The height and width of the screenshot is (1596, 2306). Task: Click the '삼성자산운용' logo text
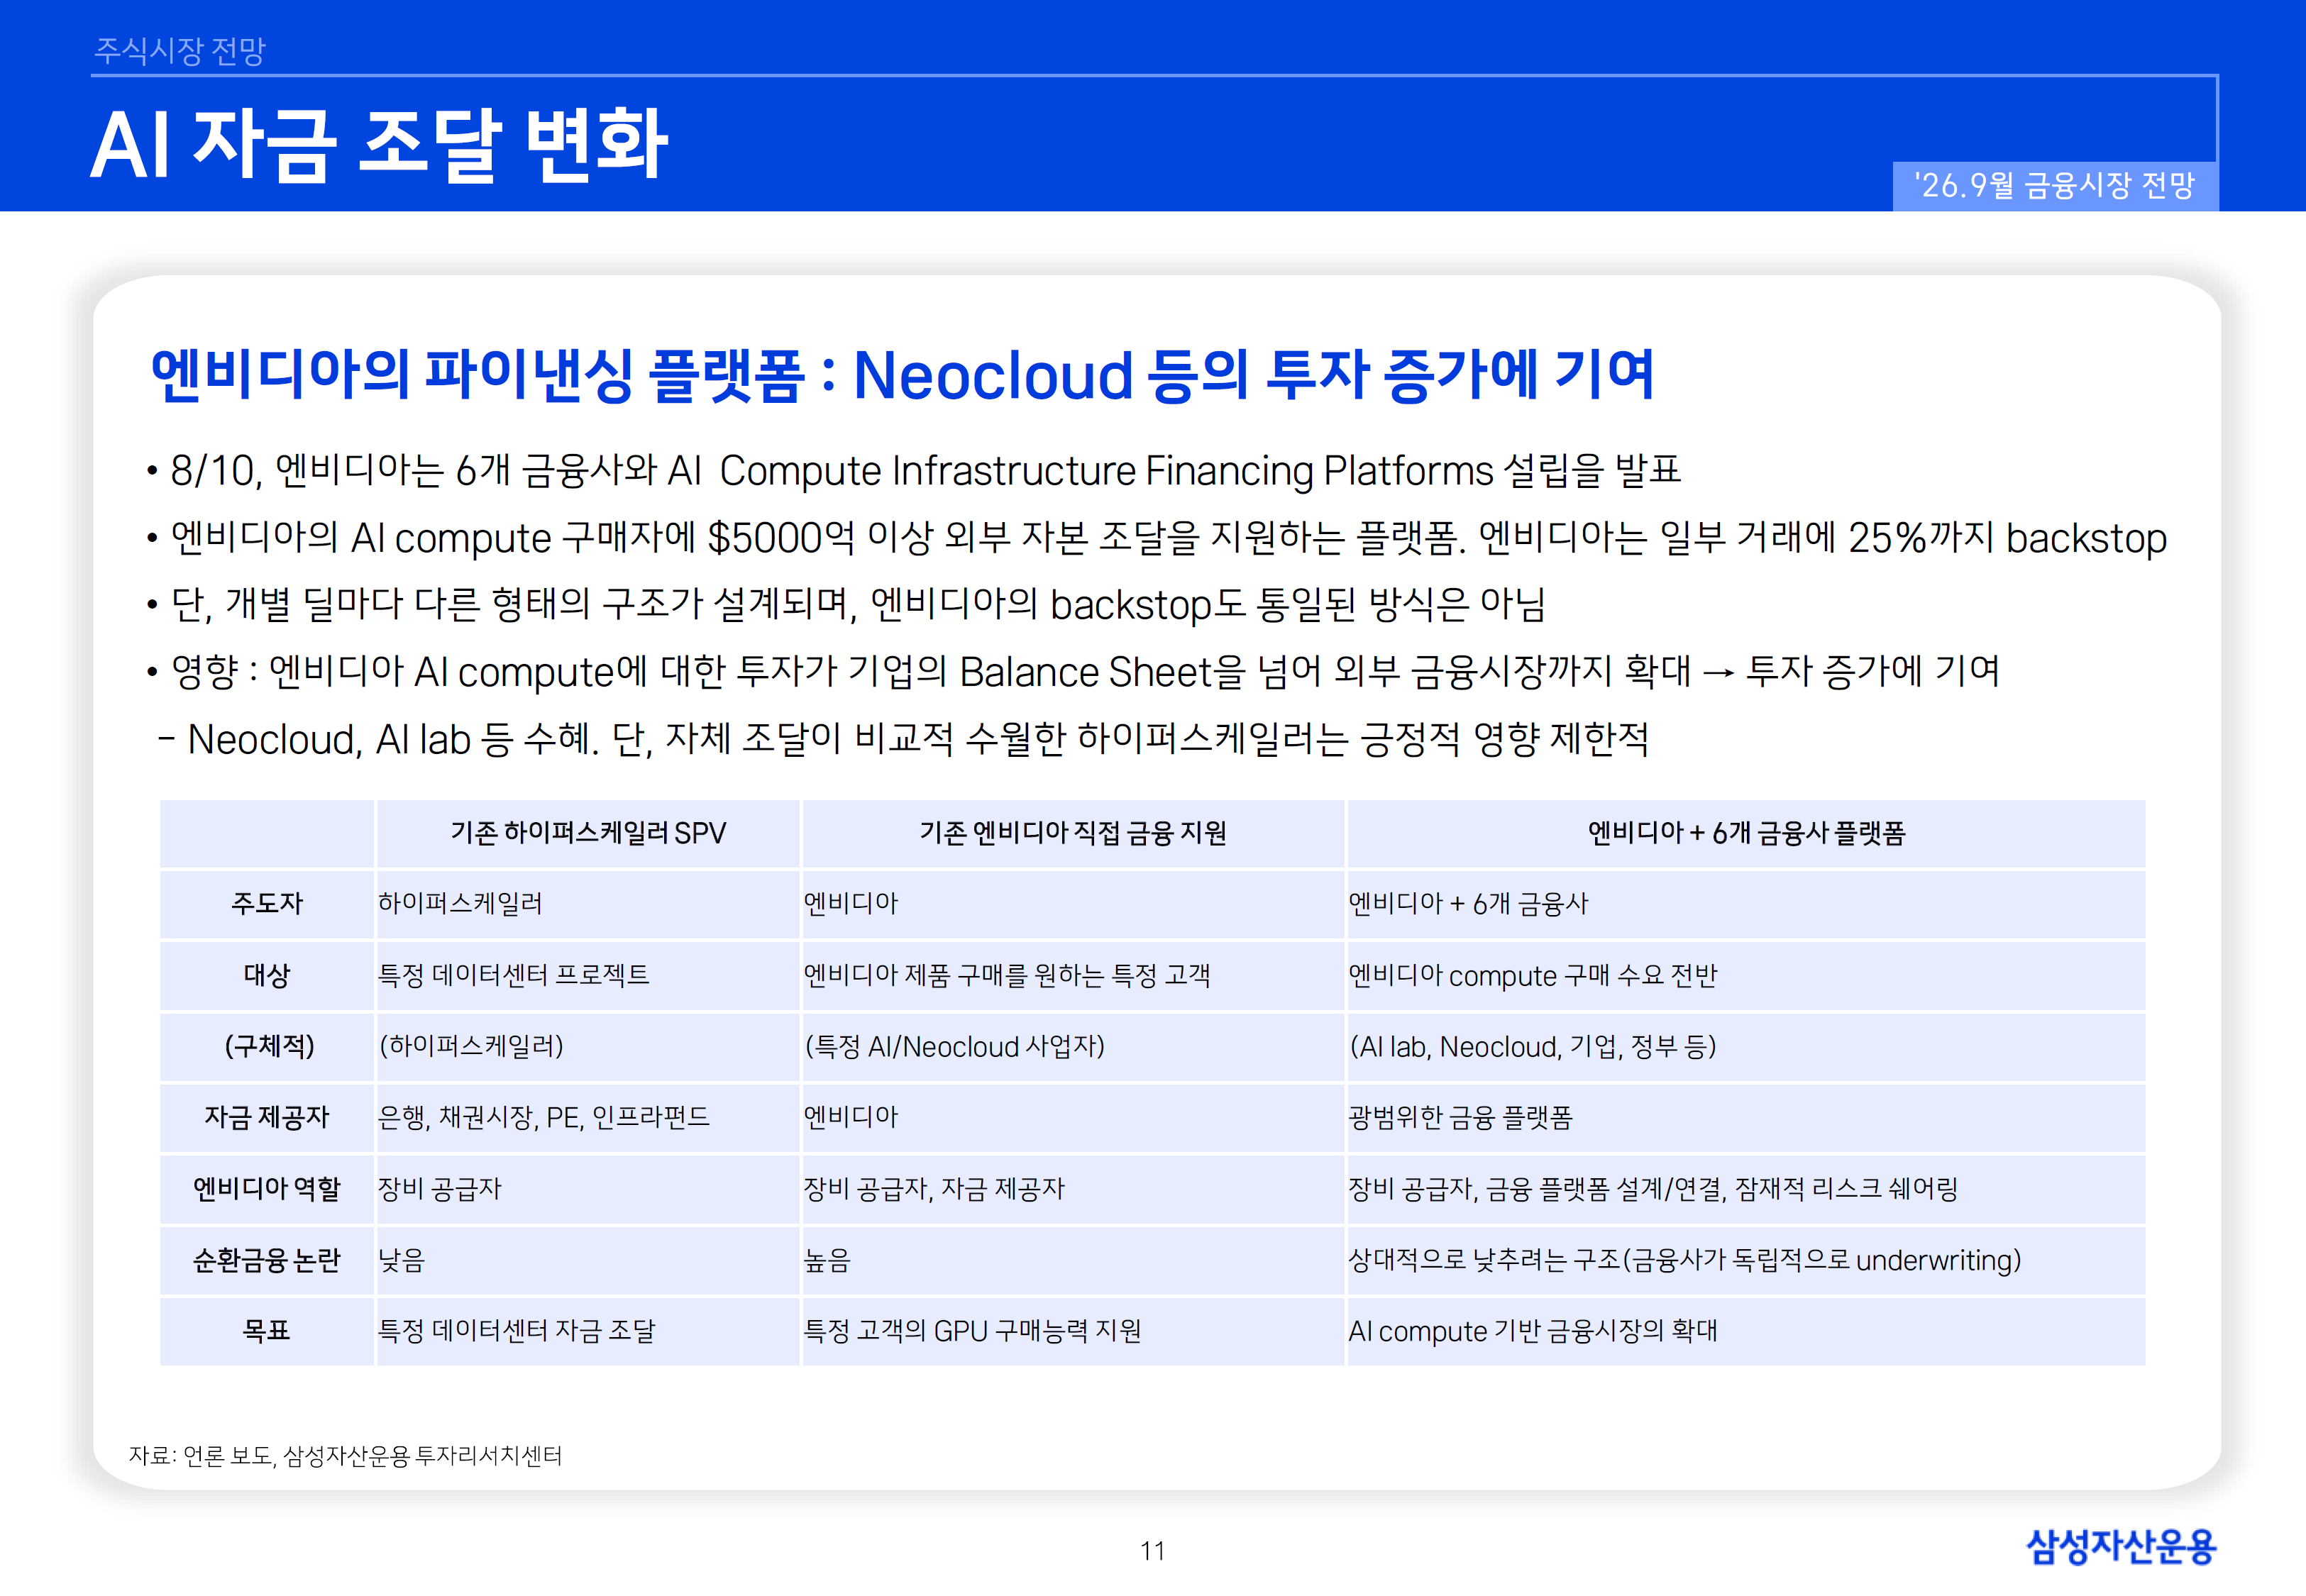(2121, 1547)
